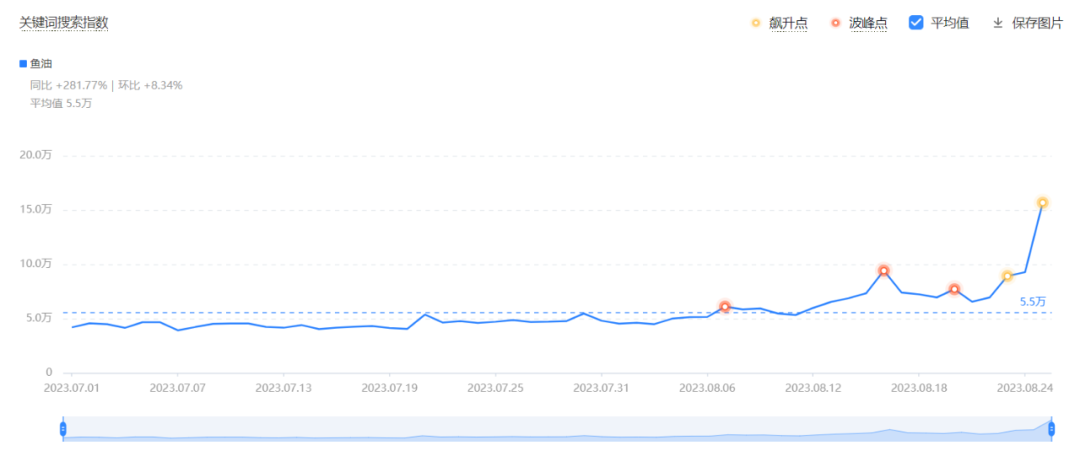Toggle 飙升点 legend text

click(x=788, y=23)
